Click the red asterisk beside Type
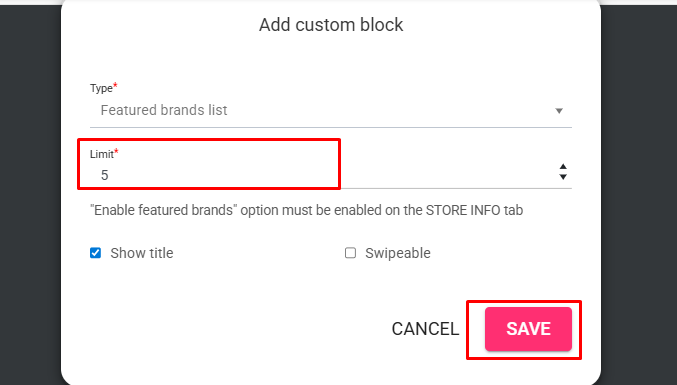Image resolution: width=677 pixels, height=385 pixels. point(115,85)
